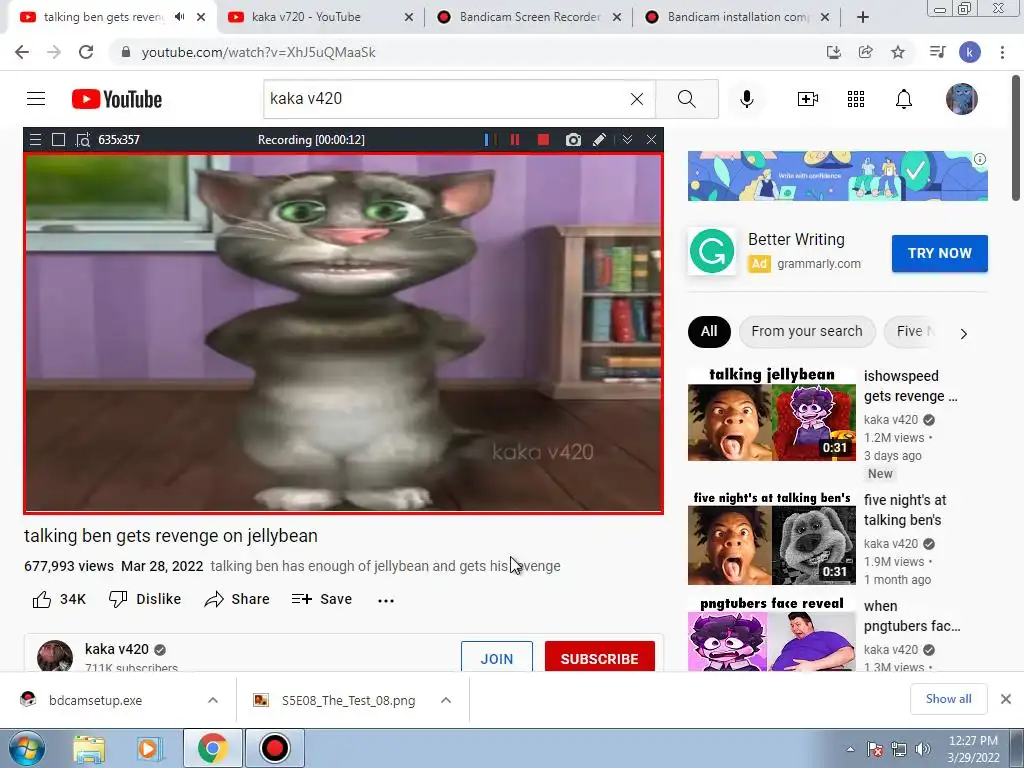1024x768 pixels.
Task: Open the YouTube apps grid
Action: pyautogui.click(x=856, y=99)
